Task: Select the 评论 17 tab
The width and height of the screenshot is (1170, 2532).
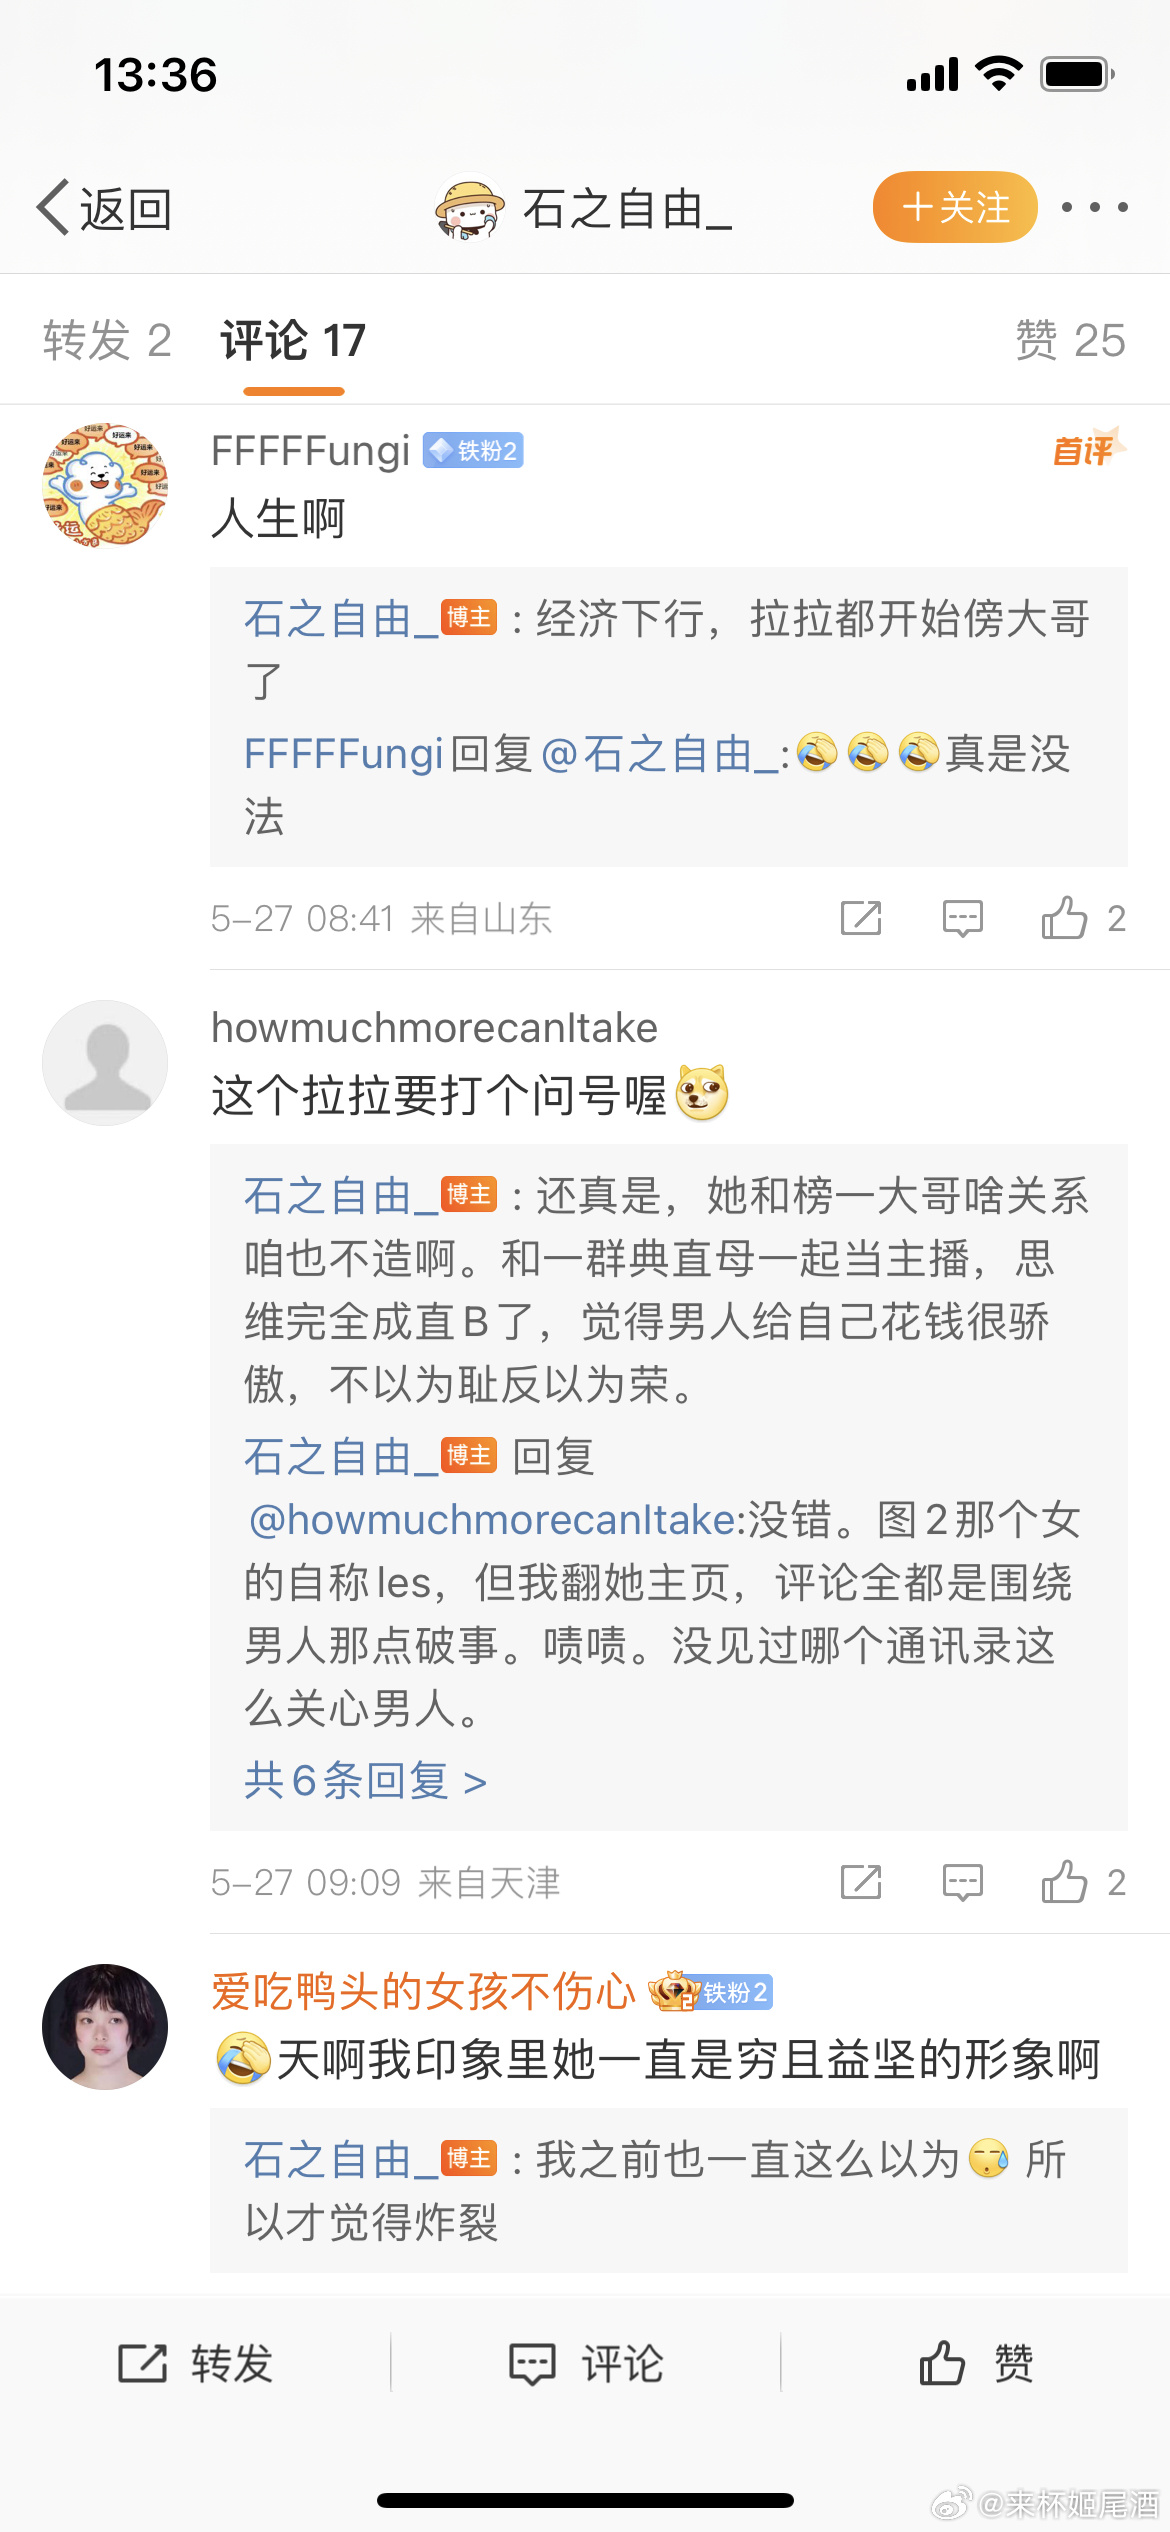Action: (x=293, y=341)
